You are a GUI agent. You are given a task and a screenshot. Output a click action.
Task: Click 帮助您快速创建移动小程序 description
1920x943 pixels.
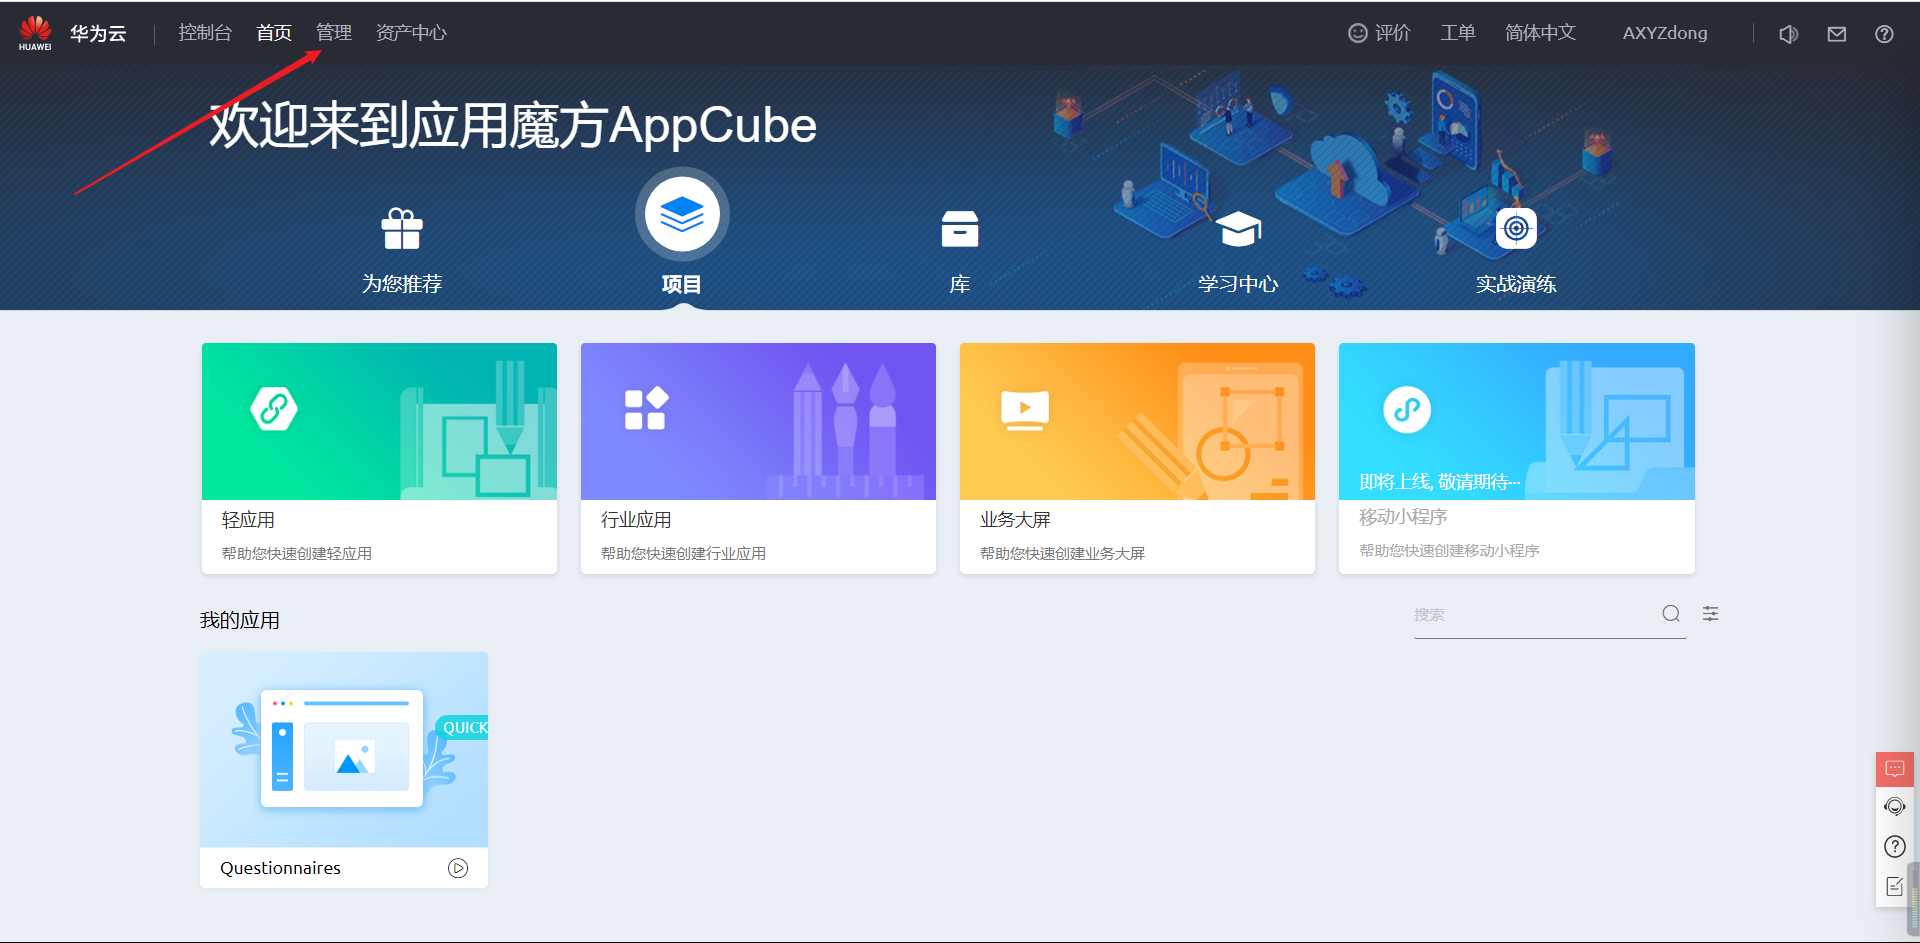pos(1449,551)
